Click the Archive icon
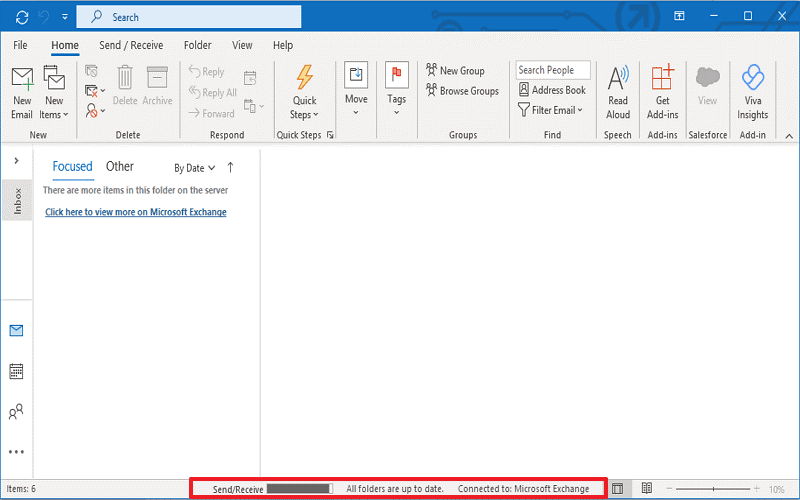The height and width of the screenshot is (500, 800). click(x=157, y=86)
